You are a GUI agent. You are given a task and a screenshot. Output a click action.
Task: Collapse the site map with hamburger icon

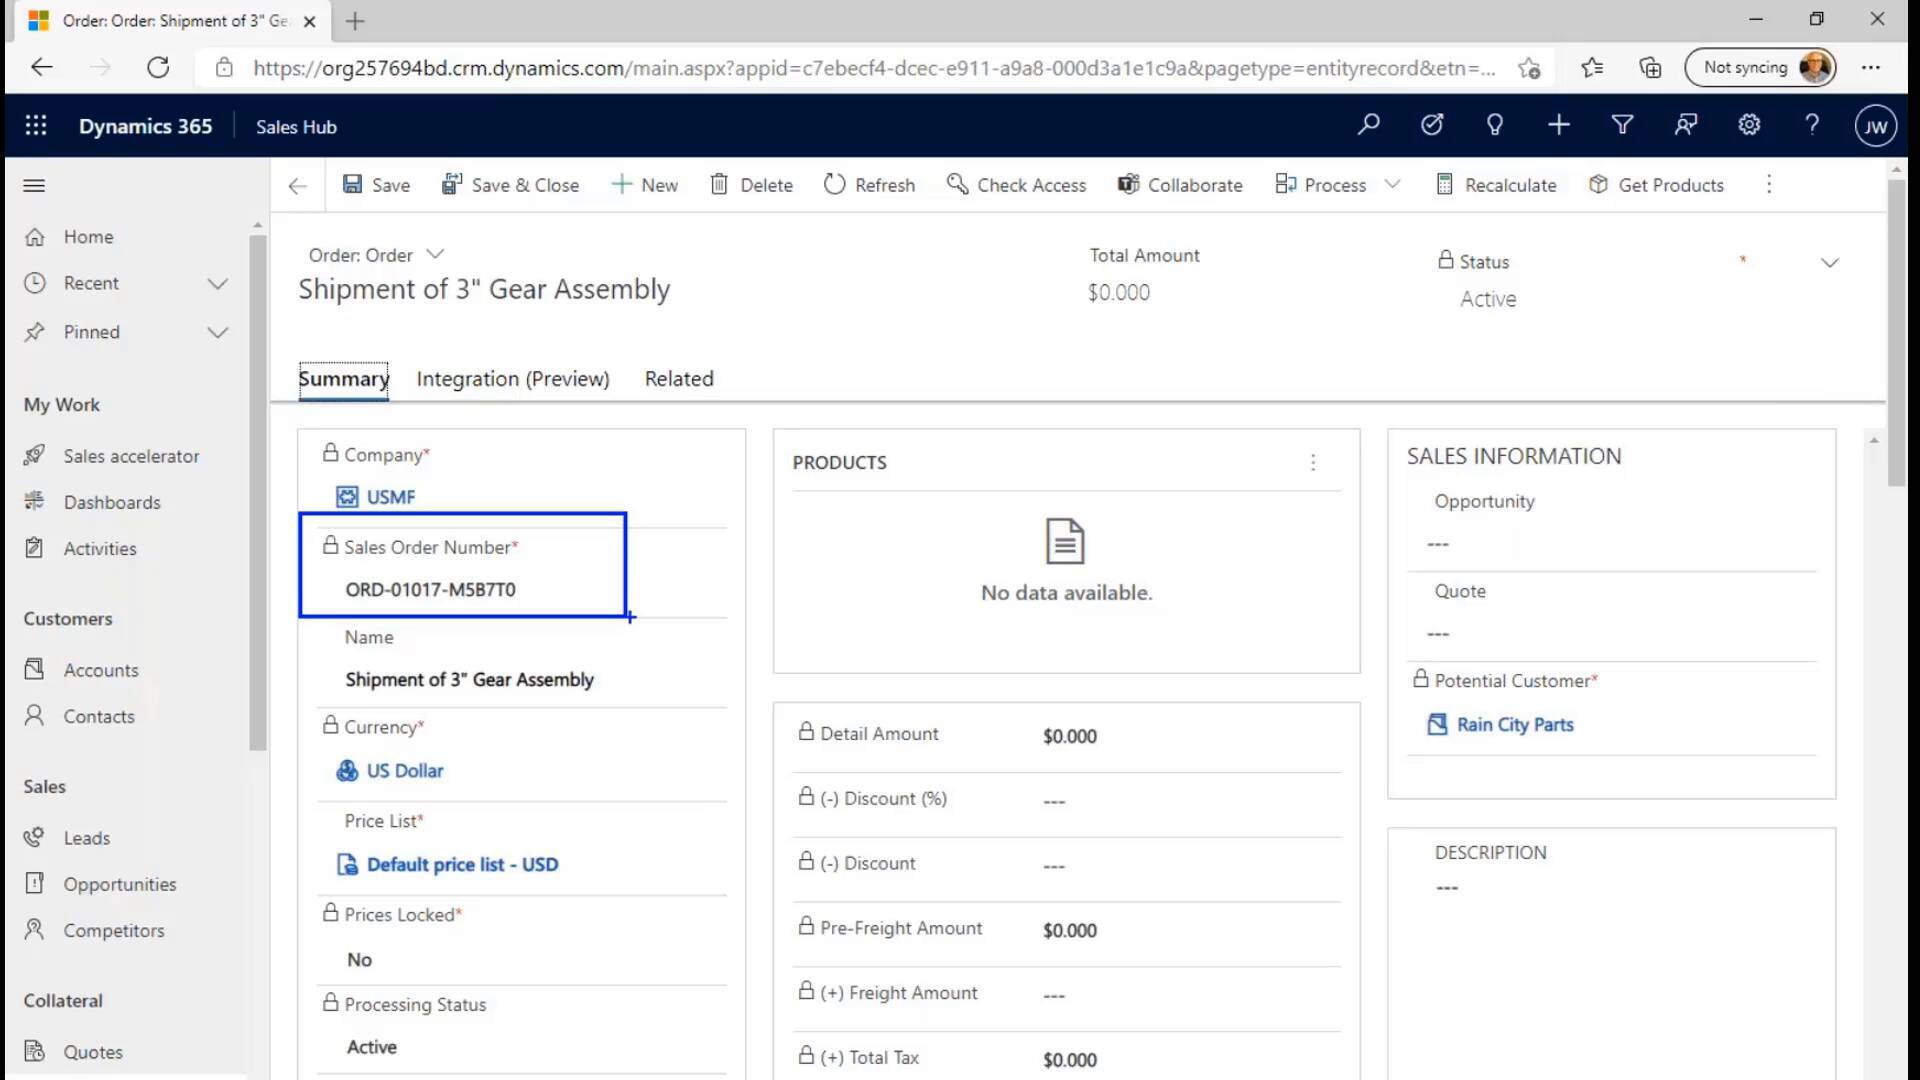click(x=33, y=185)
